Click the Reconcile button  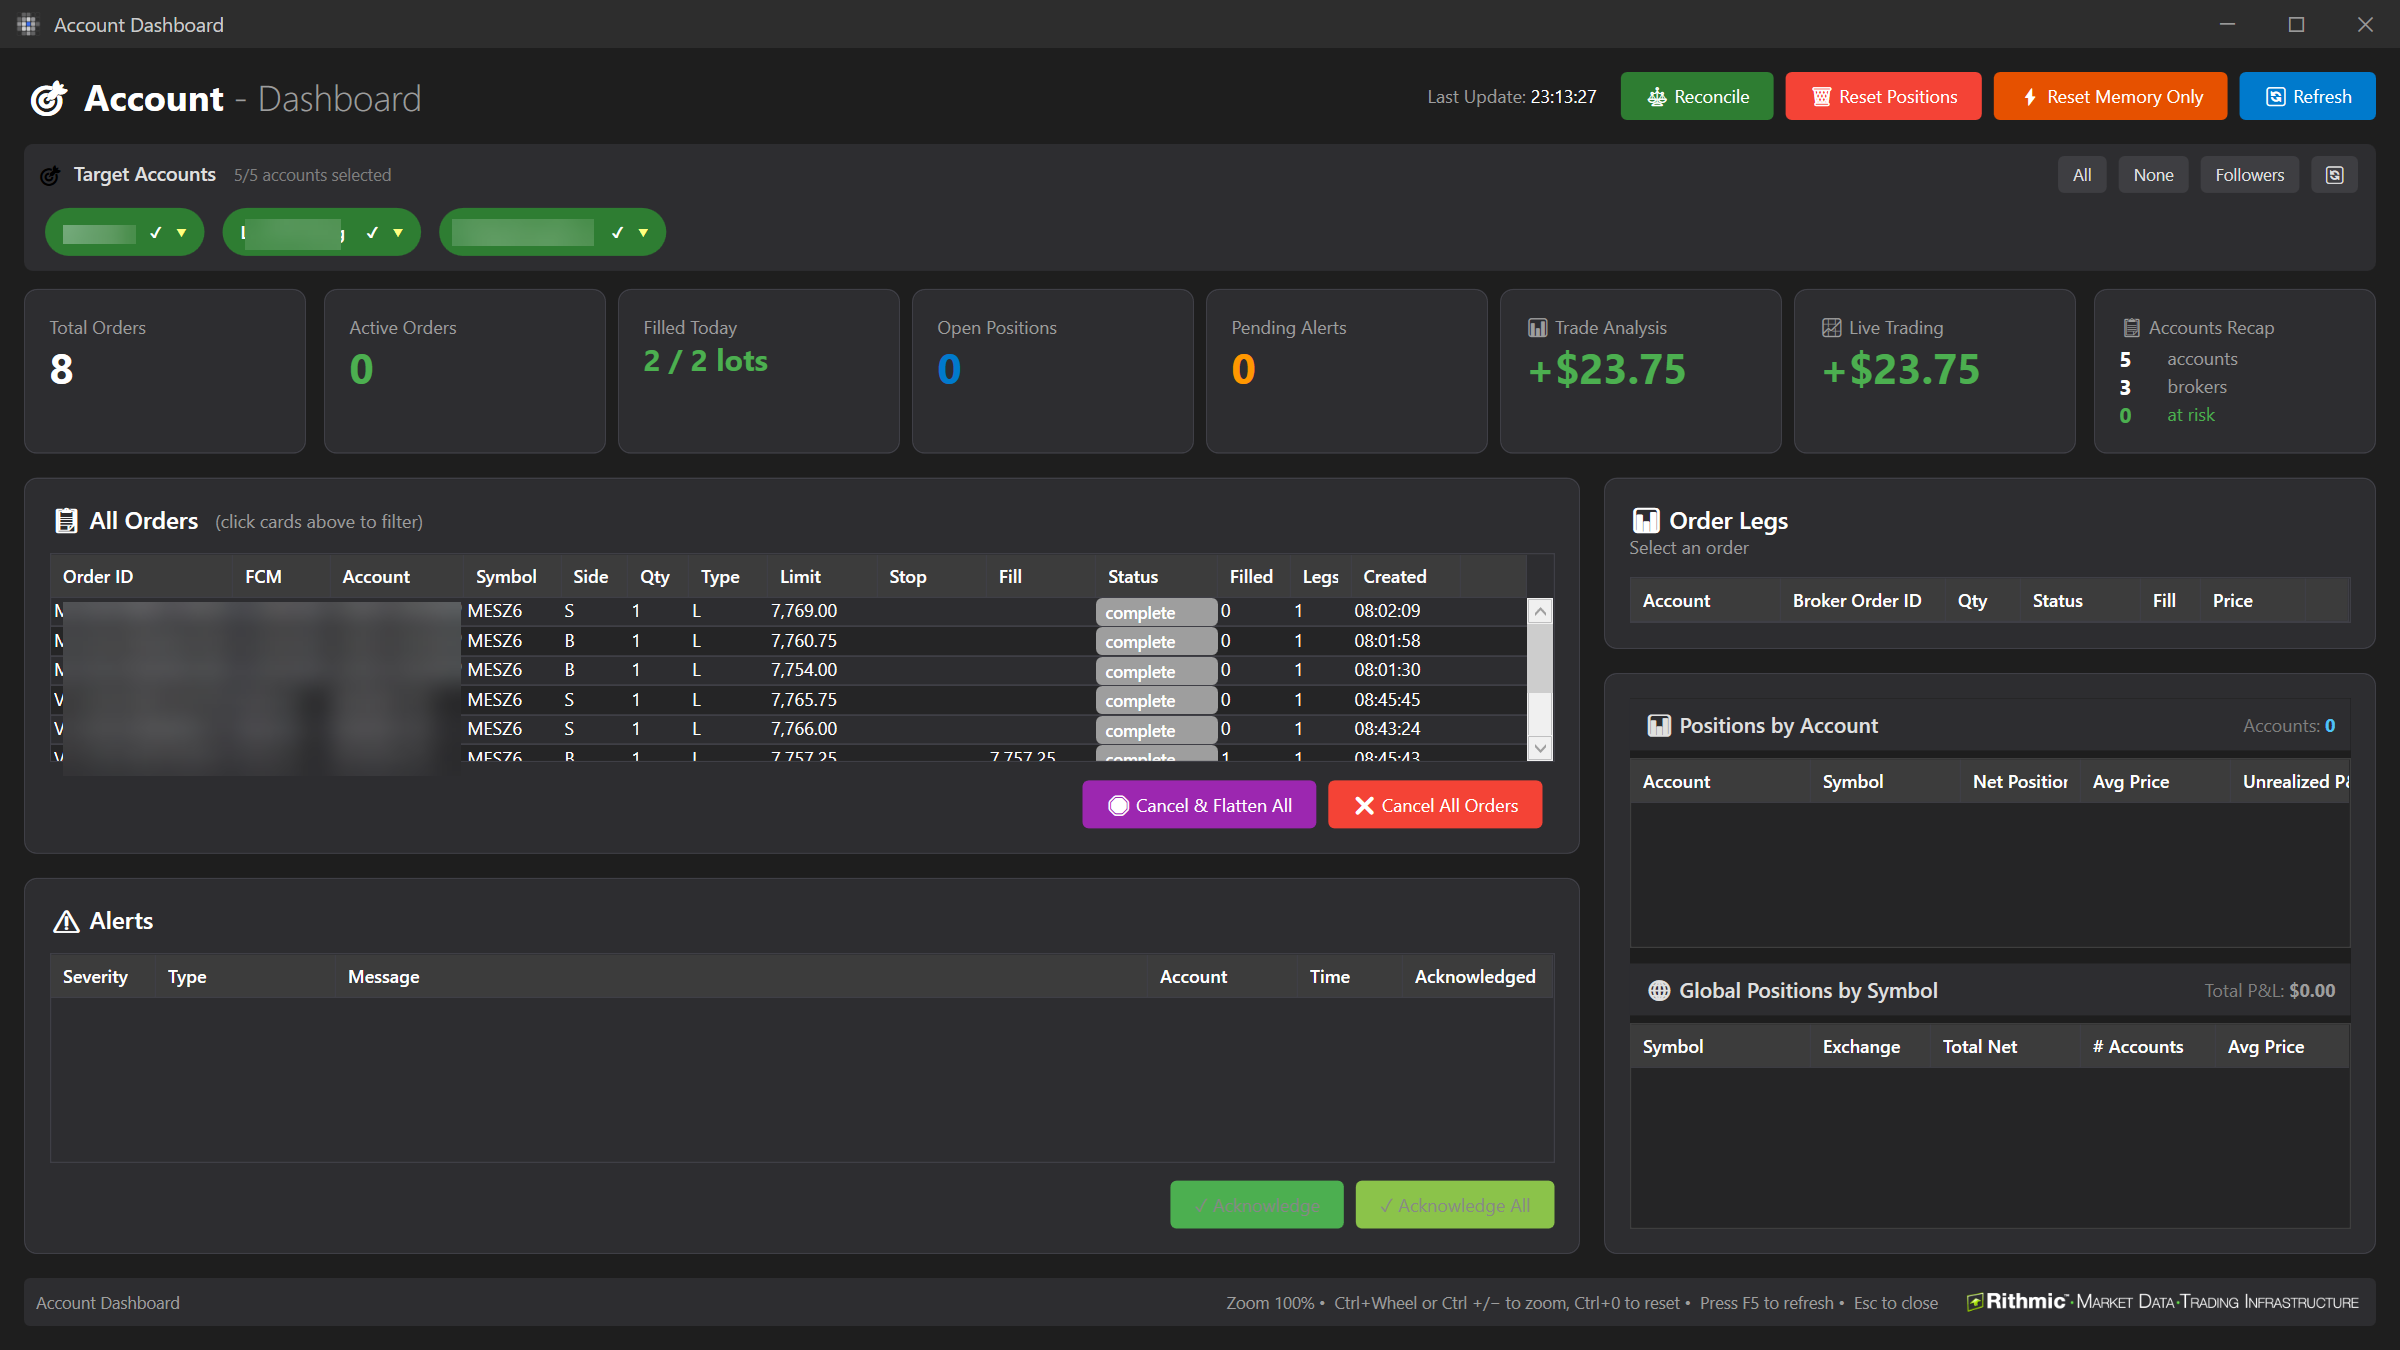1696,96
